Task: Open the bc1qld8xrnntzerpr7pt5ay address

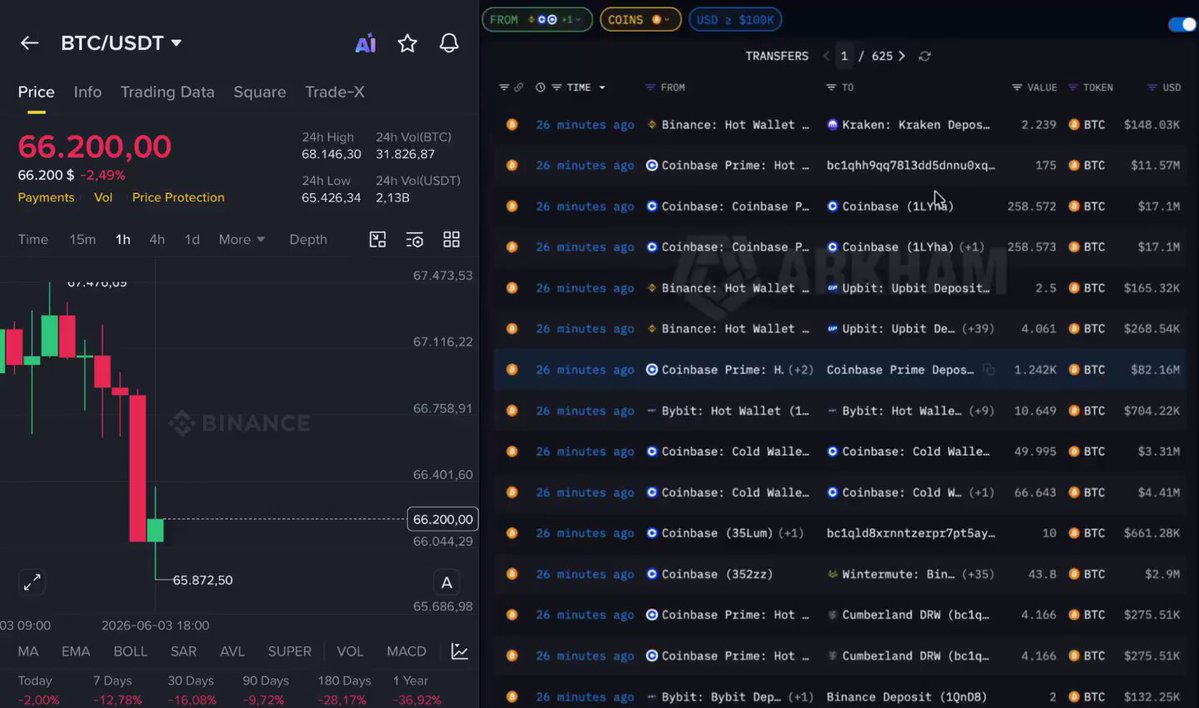Action: tap(911, 534)
